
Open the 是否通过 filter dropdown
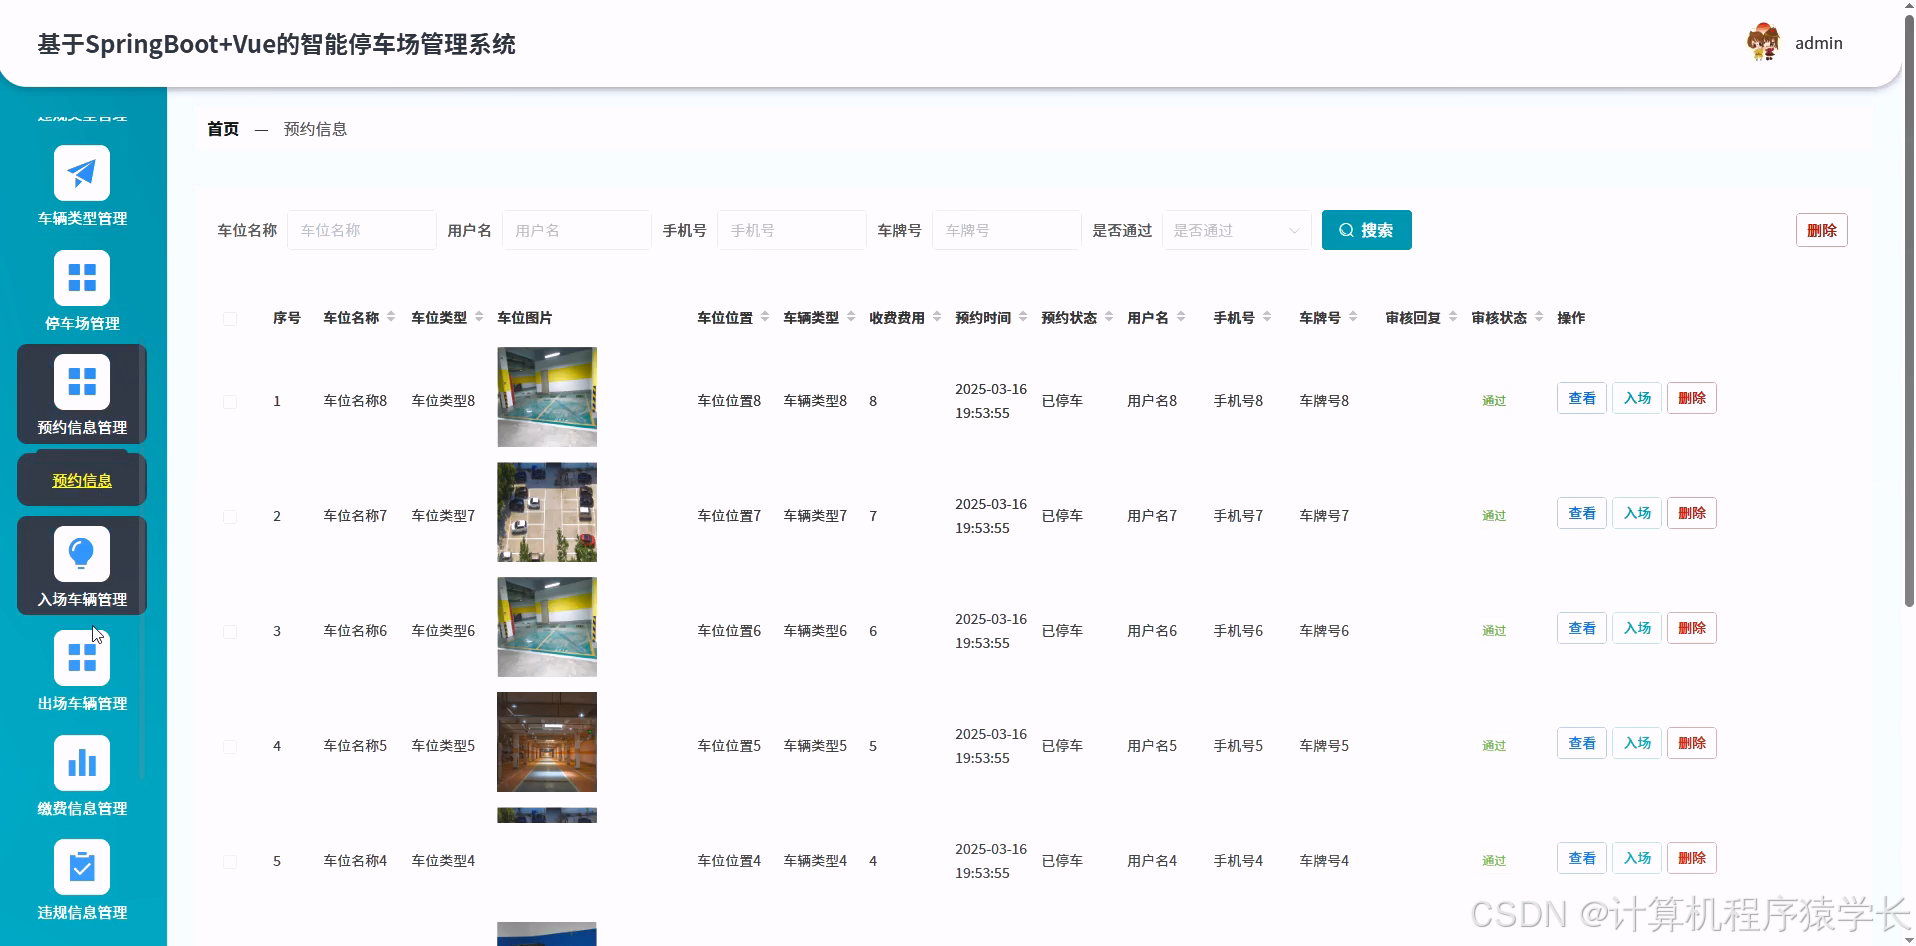coord(1237,230)
